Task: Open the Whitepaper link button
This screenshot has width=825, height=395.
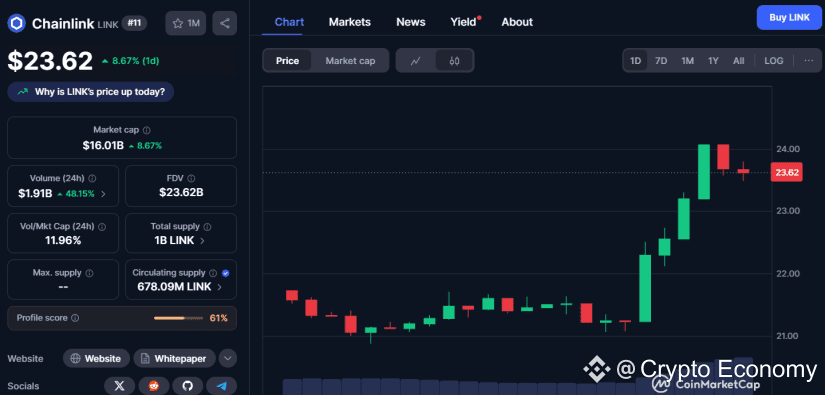Action: pos(174,359)
